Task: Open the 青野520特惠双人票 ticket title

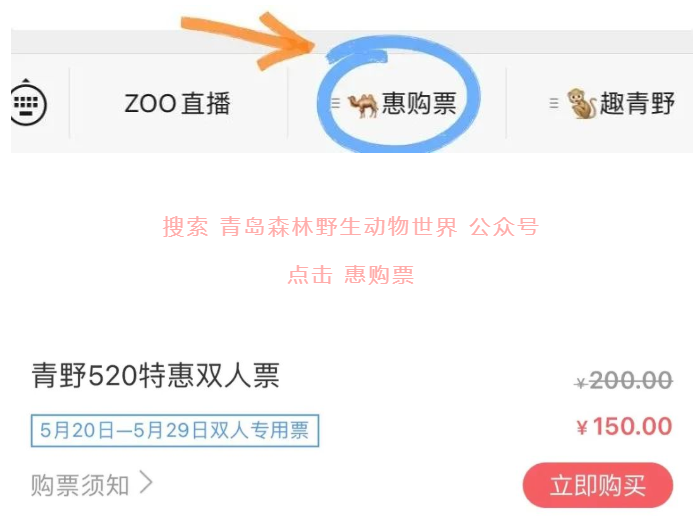Action: [x=155, y=376]
